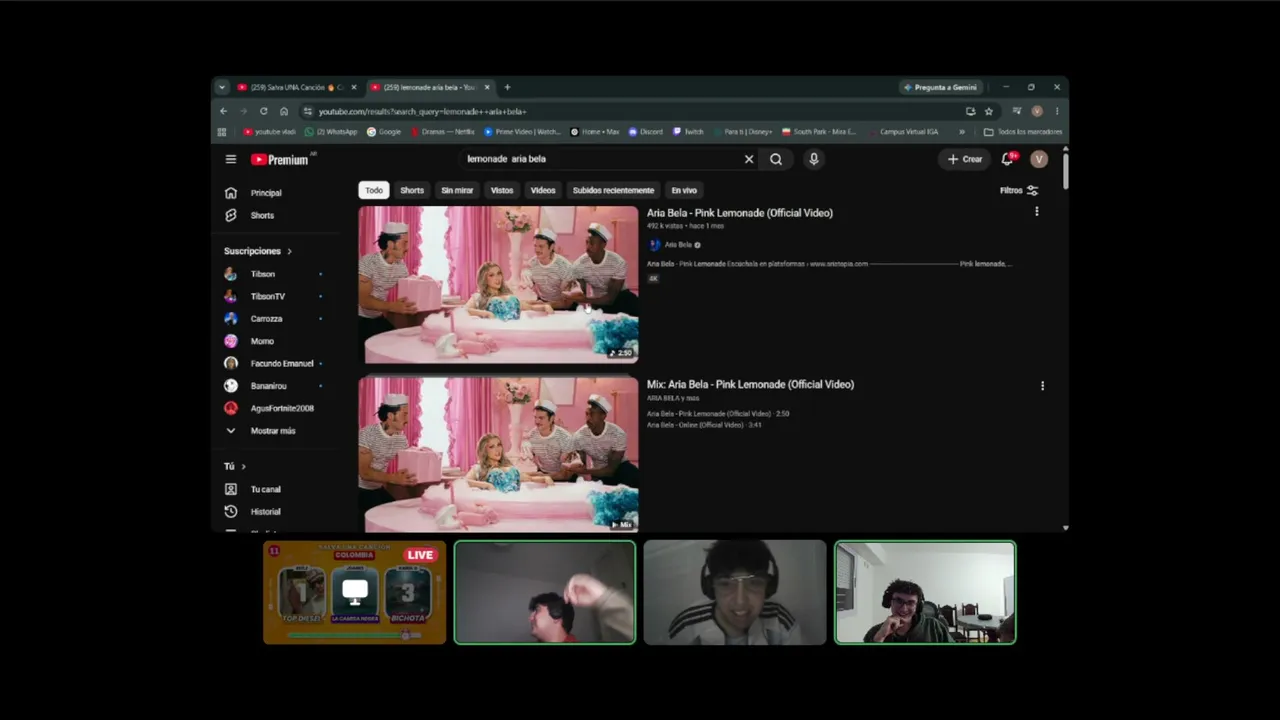The width and height of the screenshot is (1280, 720).
Task: Expand the Tú section chevron
Action: click(243, 466)
